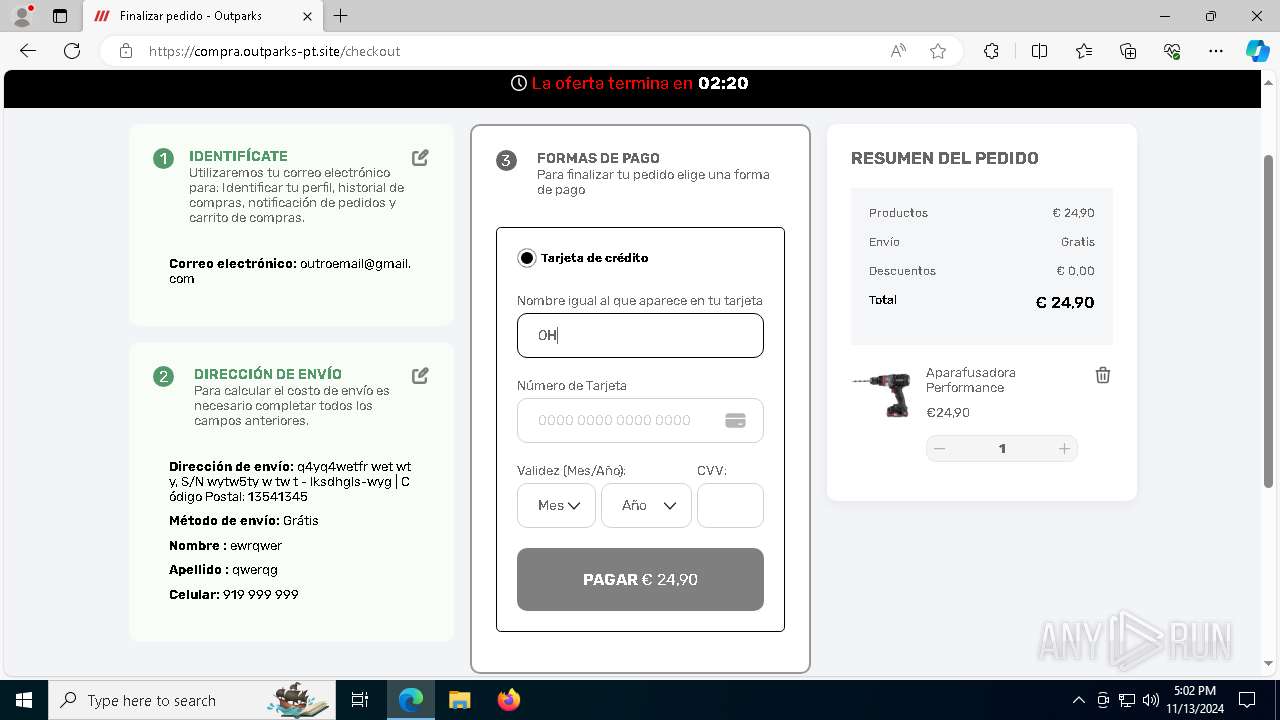Reload the checkout page
Screen dimensions: 1280x720
72,51
